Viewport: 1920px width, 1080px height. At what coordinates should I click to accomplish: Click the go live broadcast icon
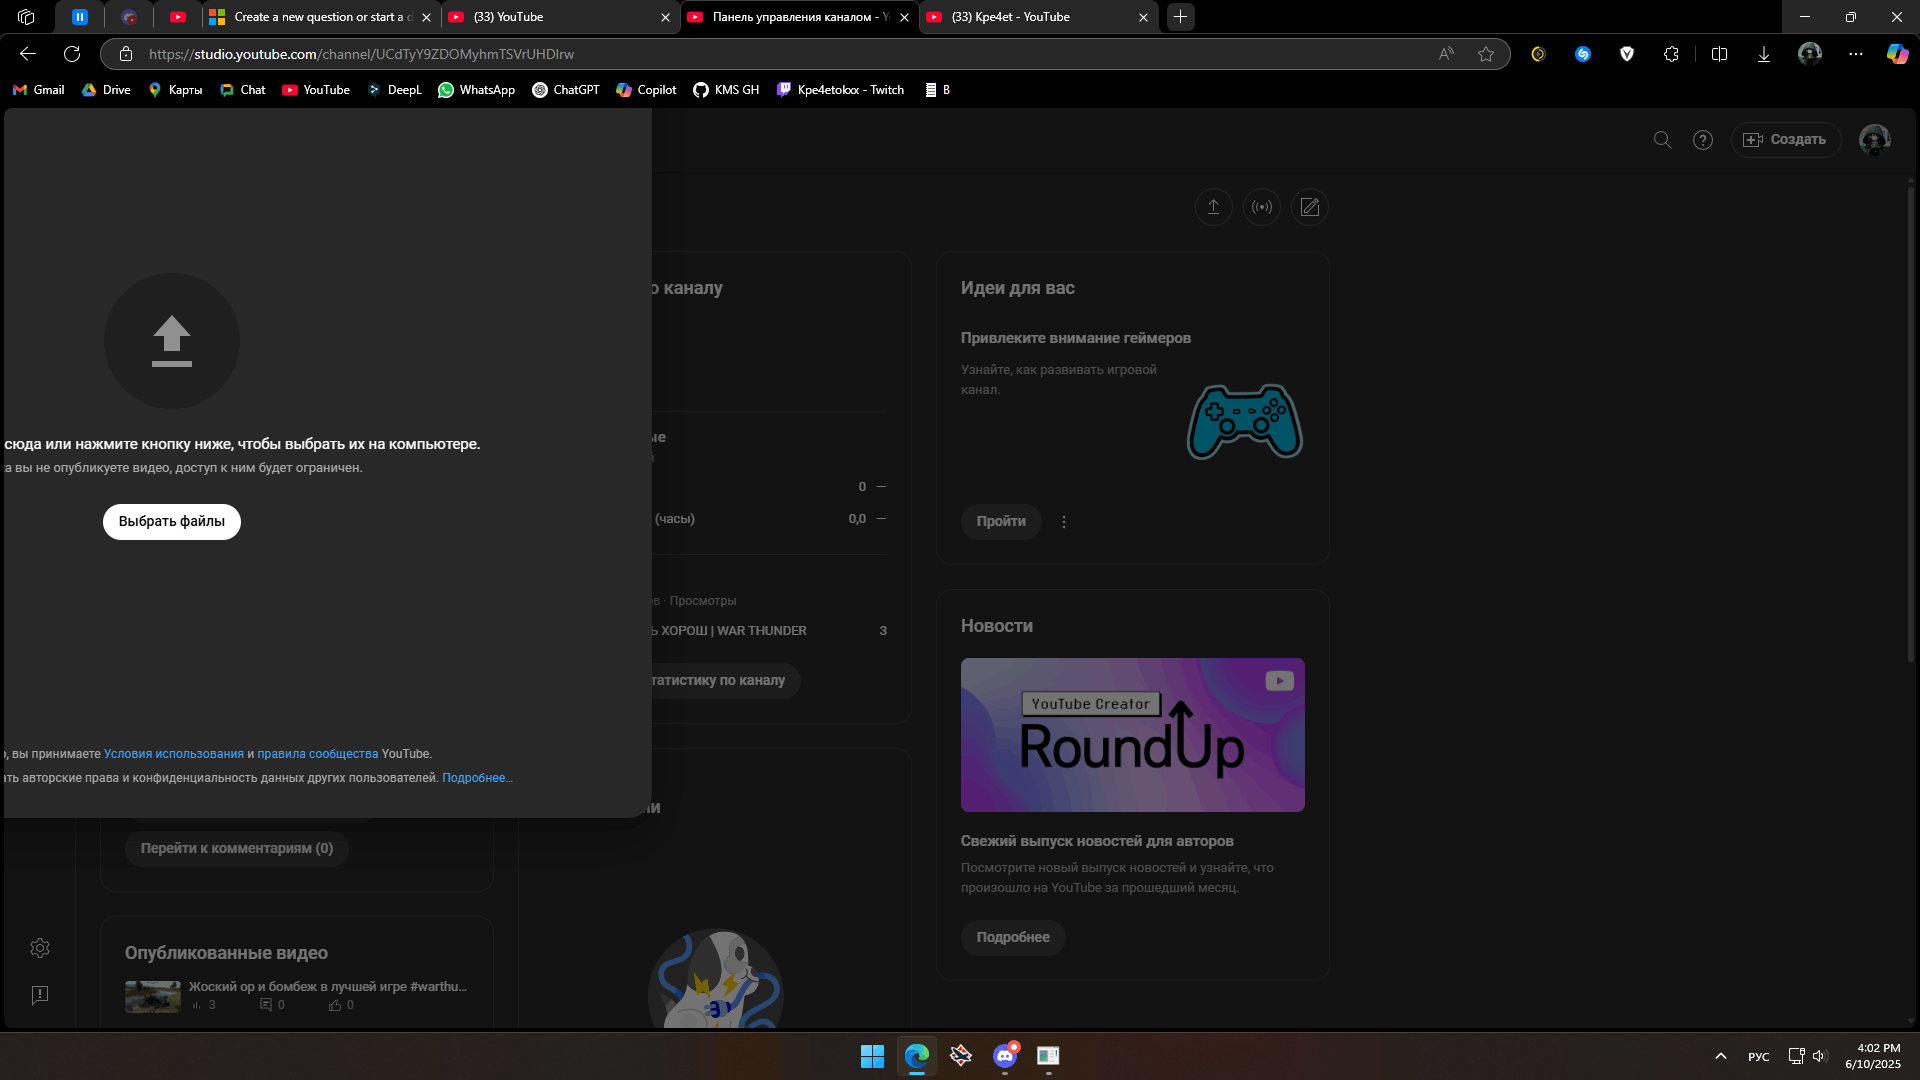click(1262, 207)
